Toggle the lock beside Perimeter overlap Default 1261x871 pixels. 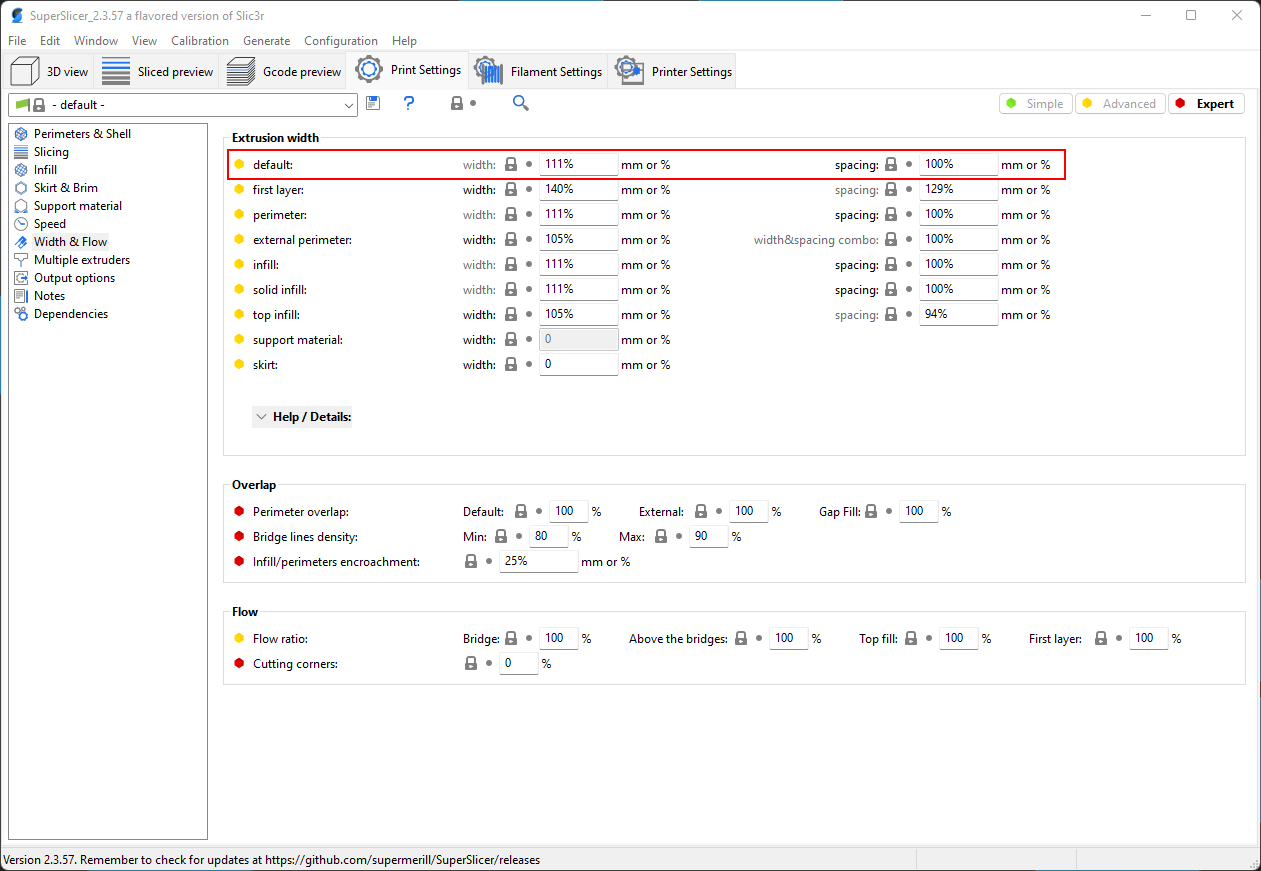pos(521,511)
